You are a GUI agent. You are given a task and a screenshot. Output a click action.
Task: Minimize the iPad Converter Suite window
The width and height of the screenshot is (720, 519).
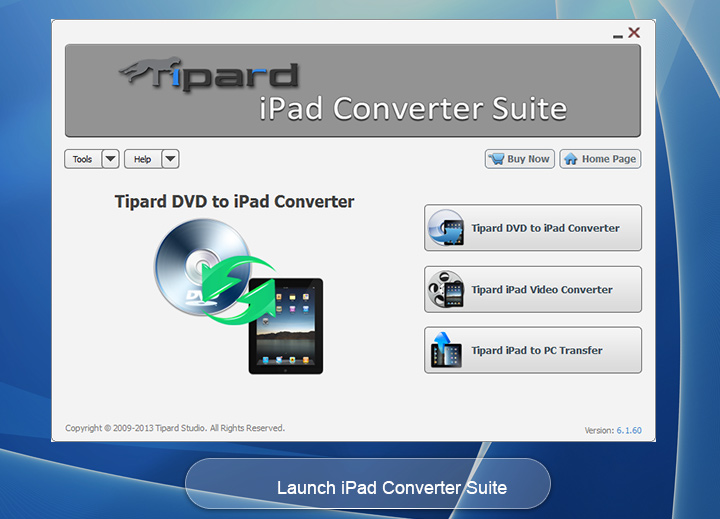coord(618,36)
